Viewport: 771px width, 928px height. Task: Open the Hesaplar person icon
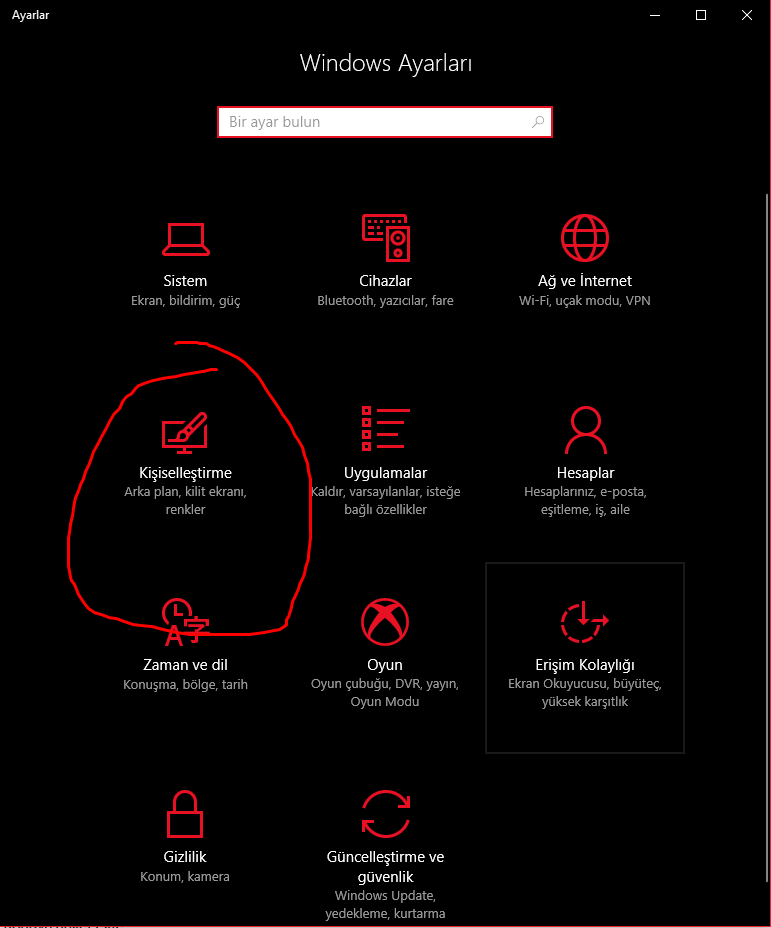pyautogui.click(x=585, y=430)
